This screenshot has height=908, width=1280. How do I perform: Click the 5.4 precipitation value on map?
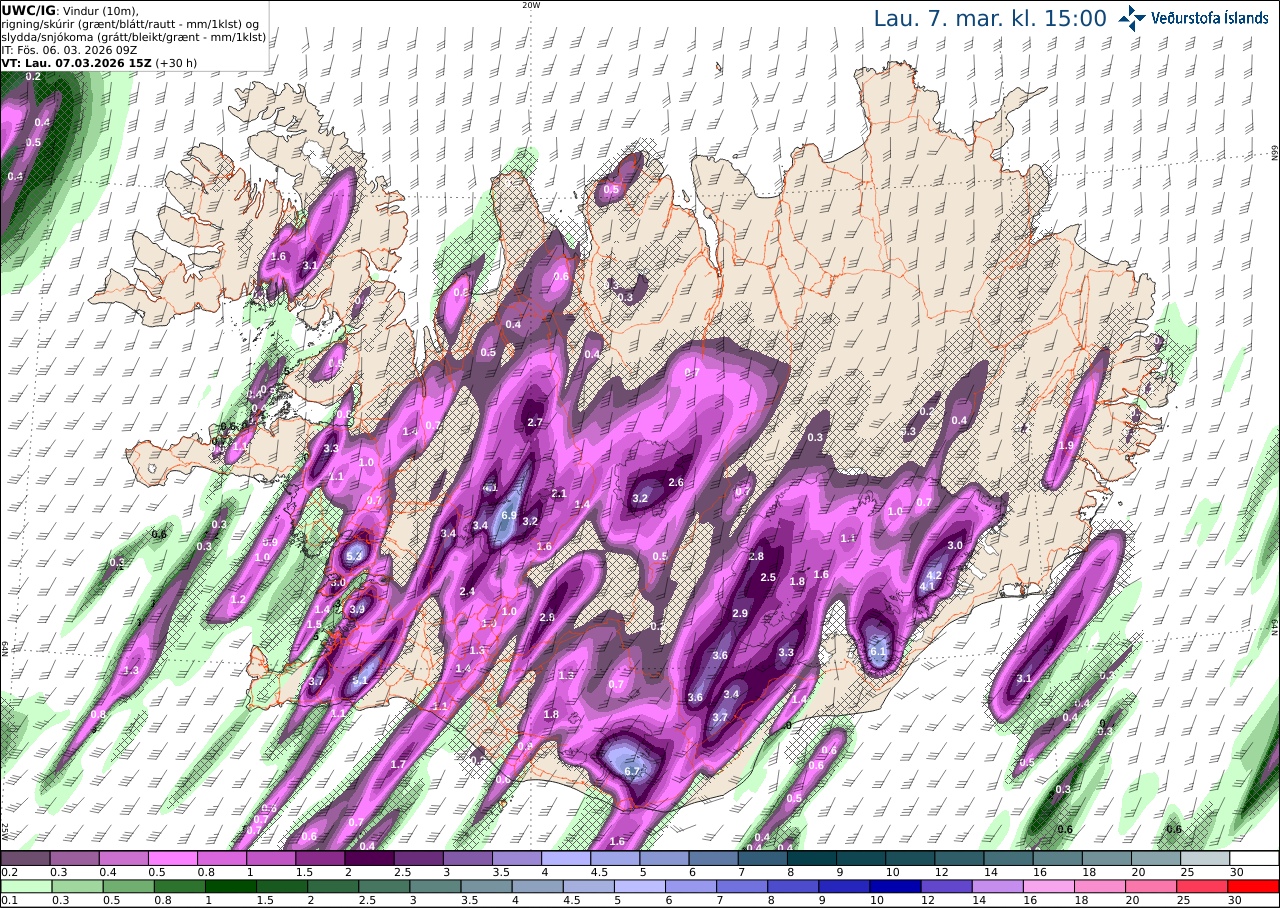click(354, 555)
